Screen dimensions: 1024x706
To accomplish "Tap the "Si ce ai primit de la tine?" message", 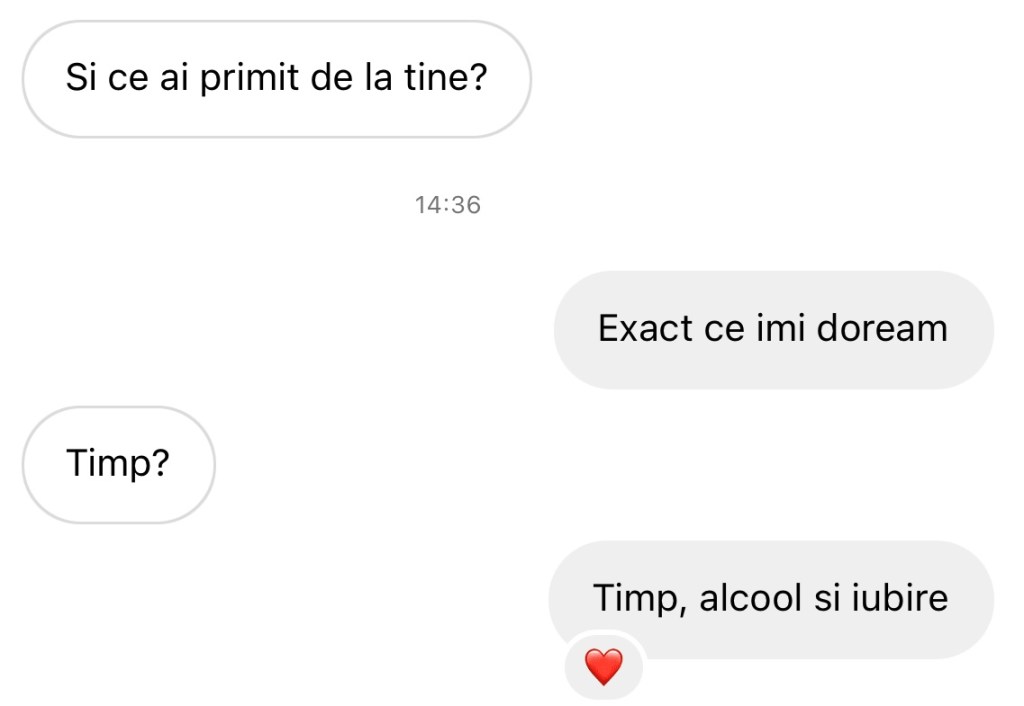I will click(x=276, y=78).
